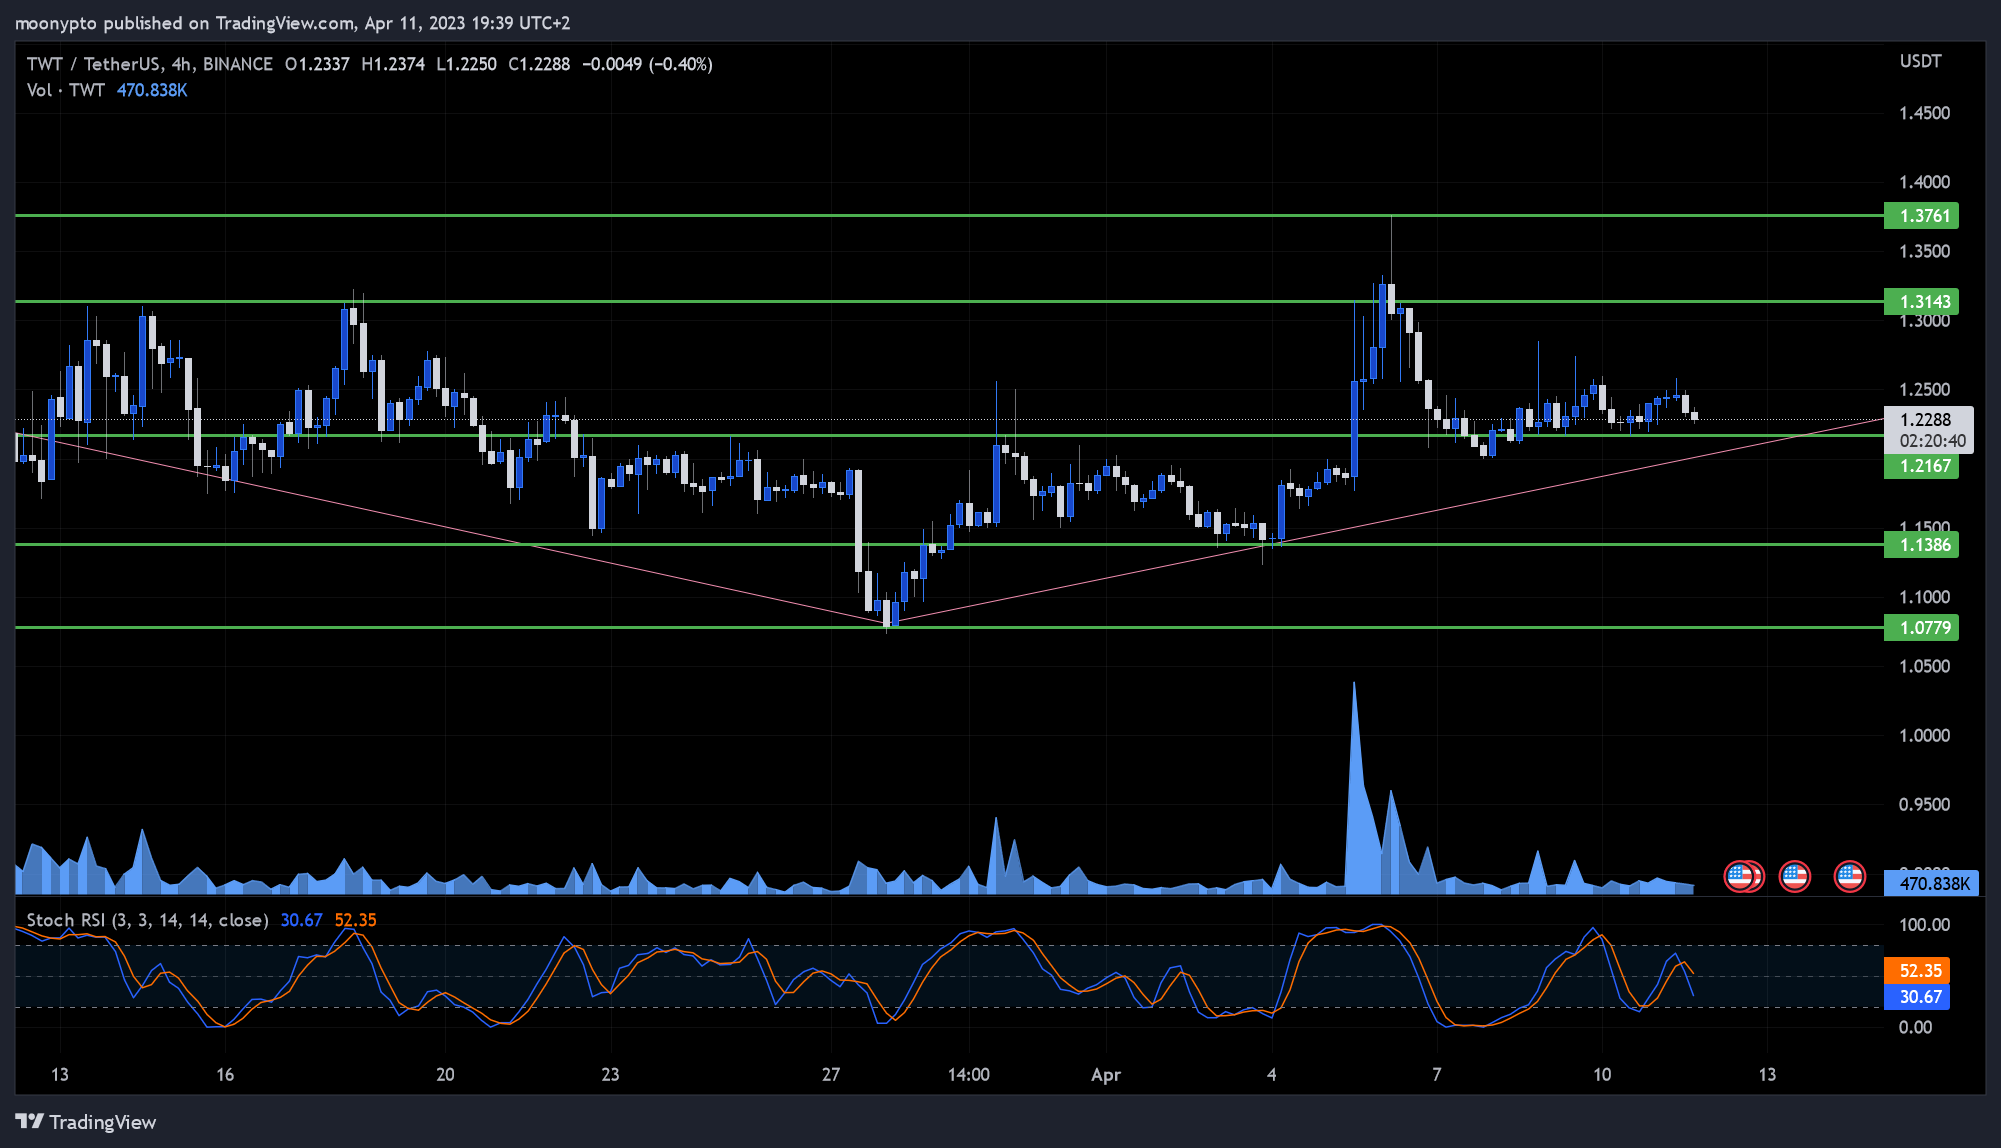Click the −0.0049 (−0.40%) change value

[x=647, y=64]
